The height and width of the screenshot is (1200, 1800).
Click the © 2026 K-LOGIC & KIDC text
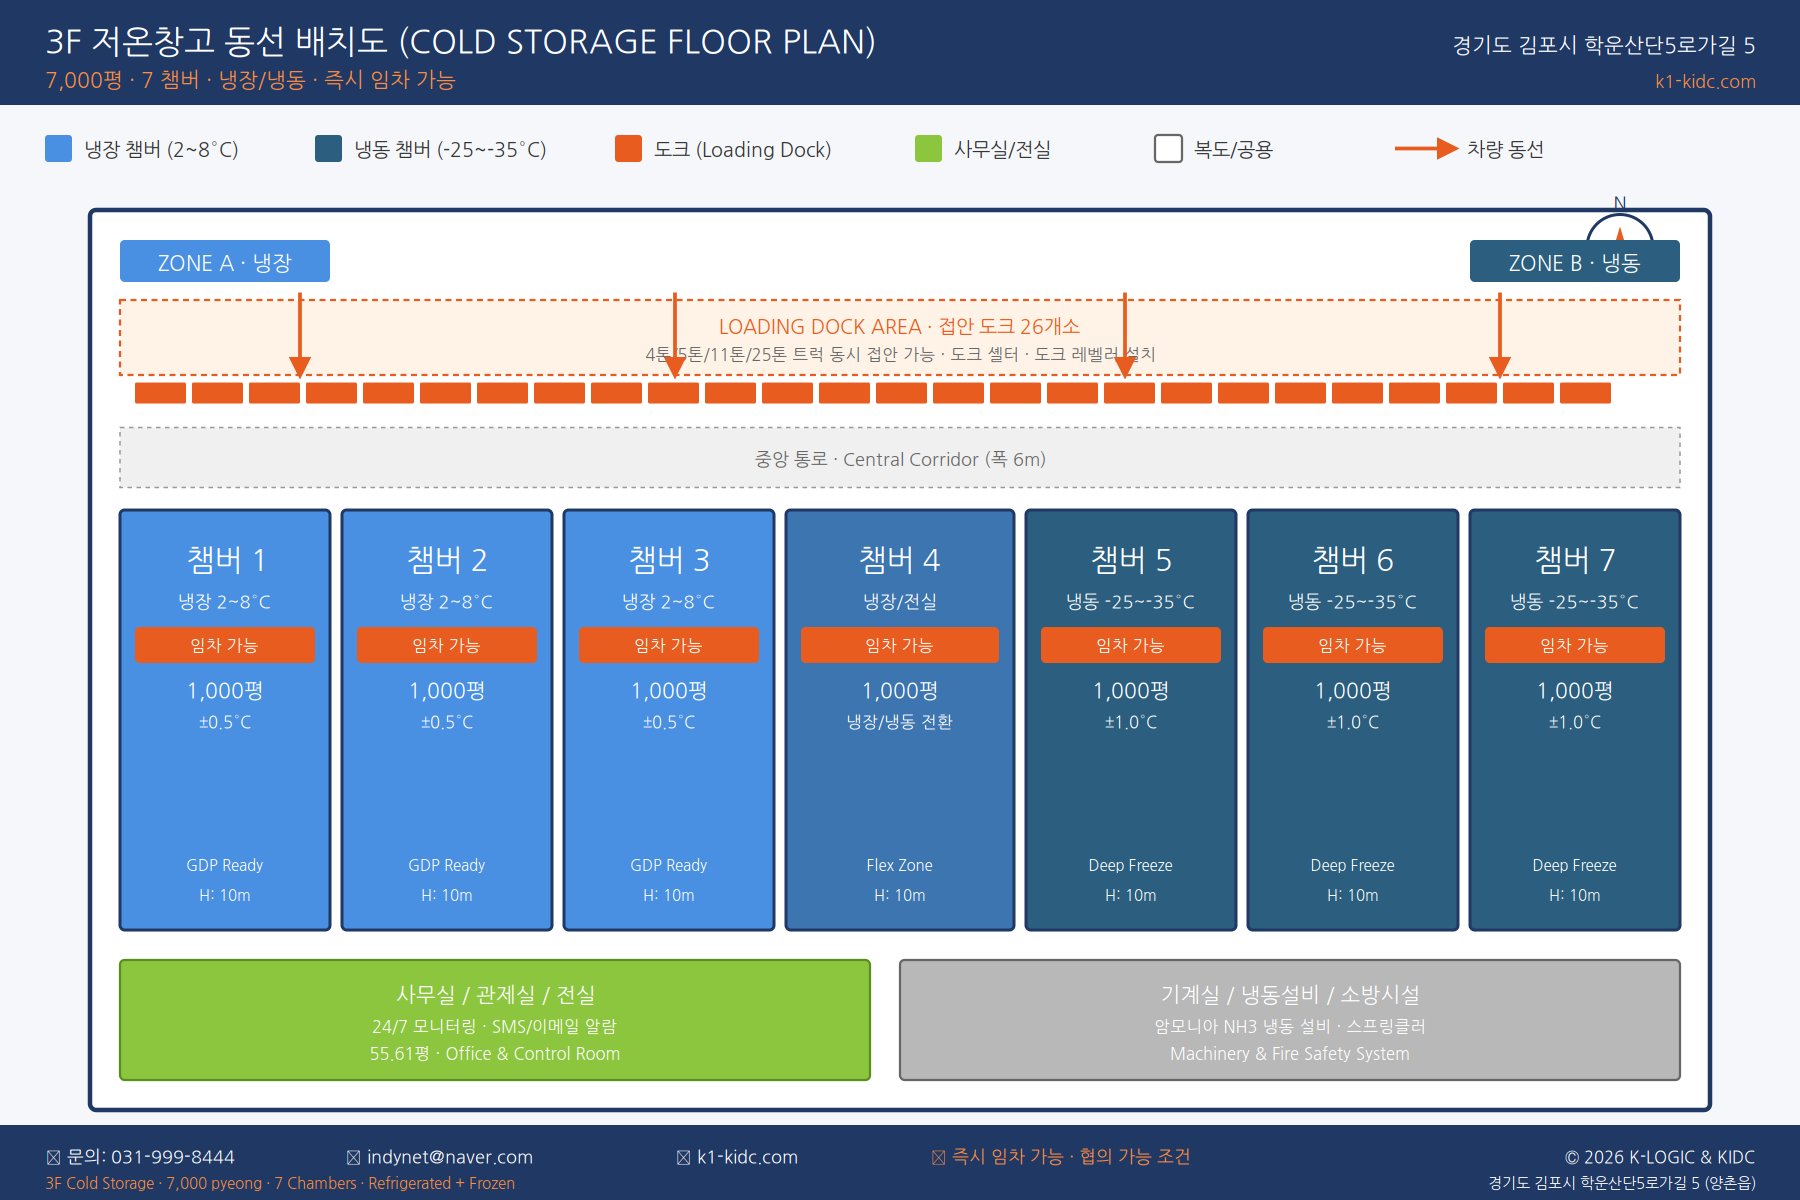tap(1660, 1157)
